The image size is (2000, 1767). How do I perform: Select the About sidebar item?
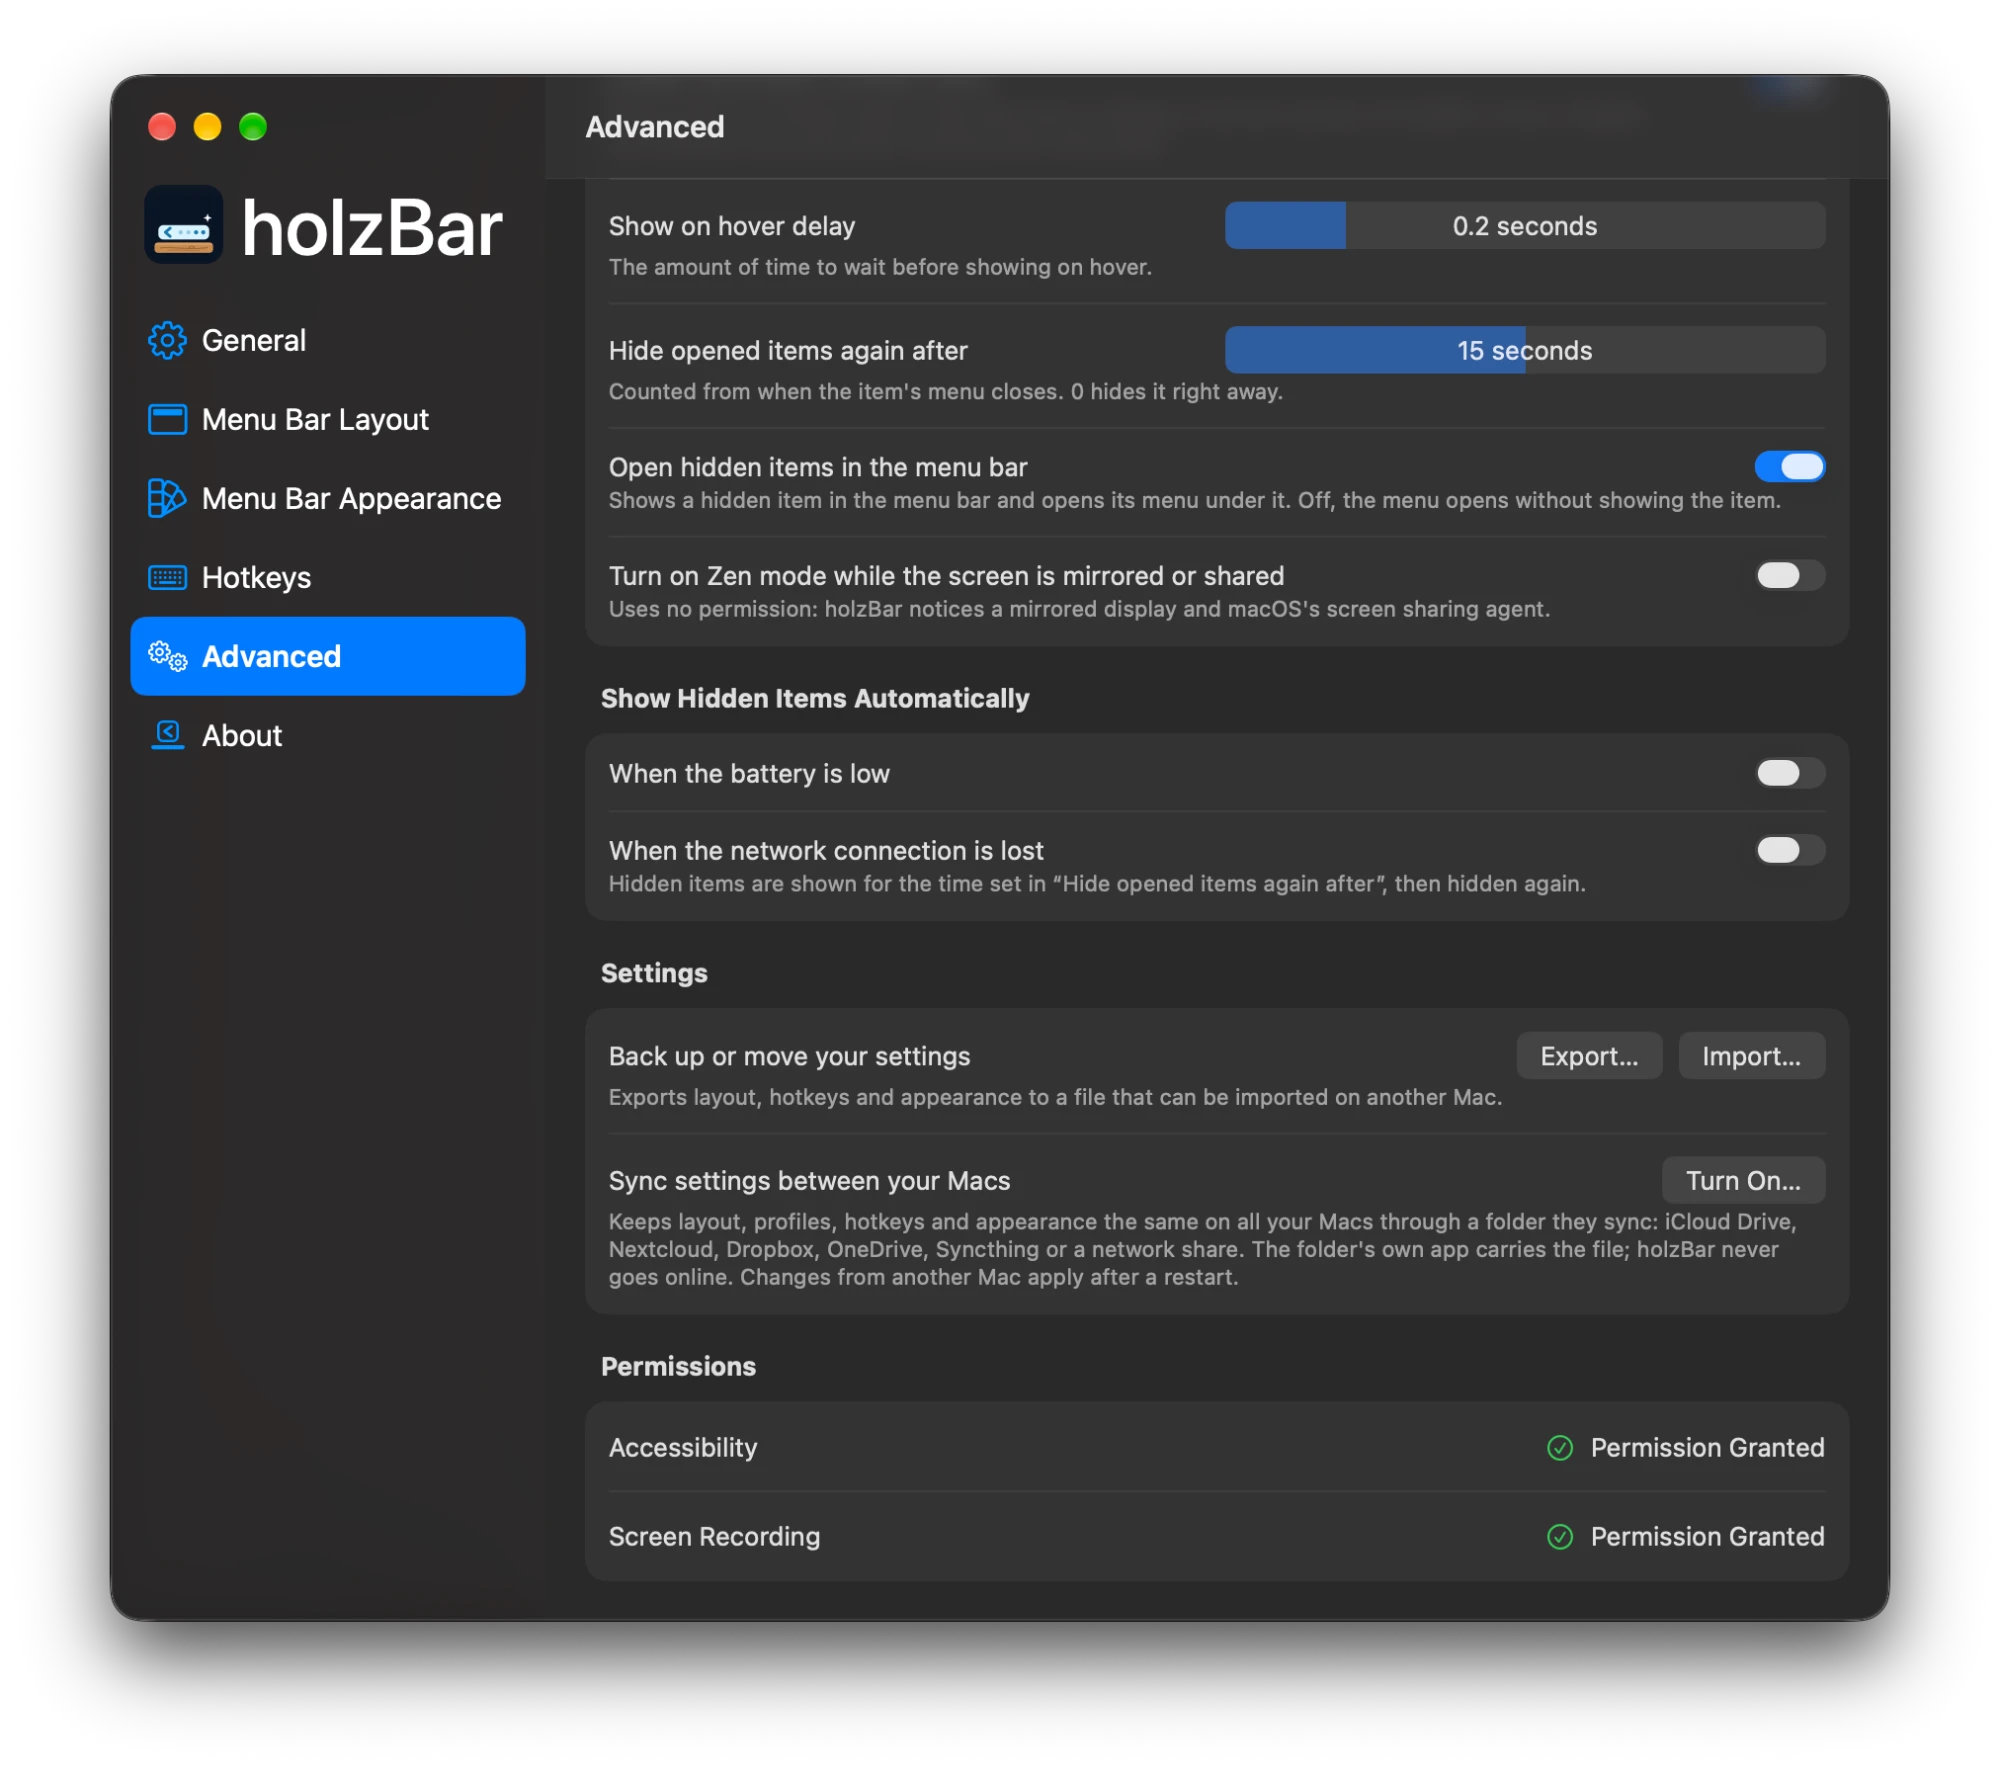coord(328,735)
